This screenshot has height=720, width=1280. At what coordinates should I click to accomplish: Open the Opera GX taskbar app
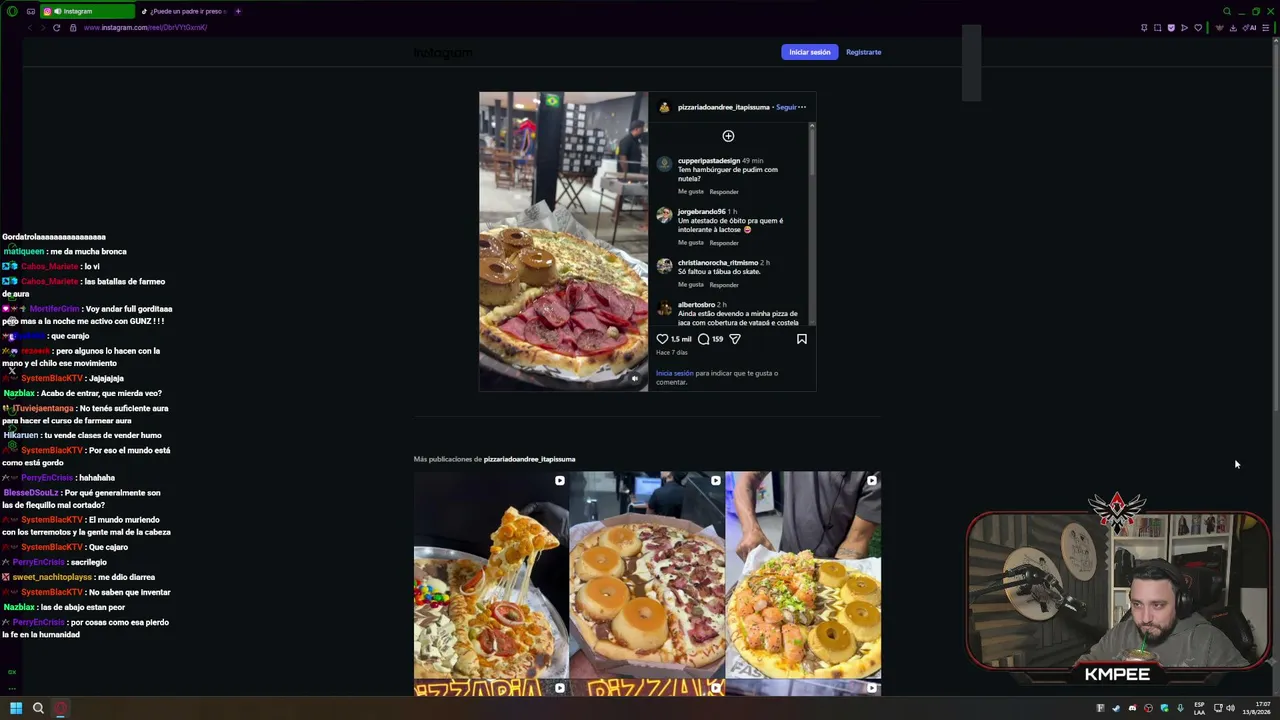point(60,708)
